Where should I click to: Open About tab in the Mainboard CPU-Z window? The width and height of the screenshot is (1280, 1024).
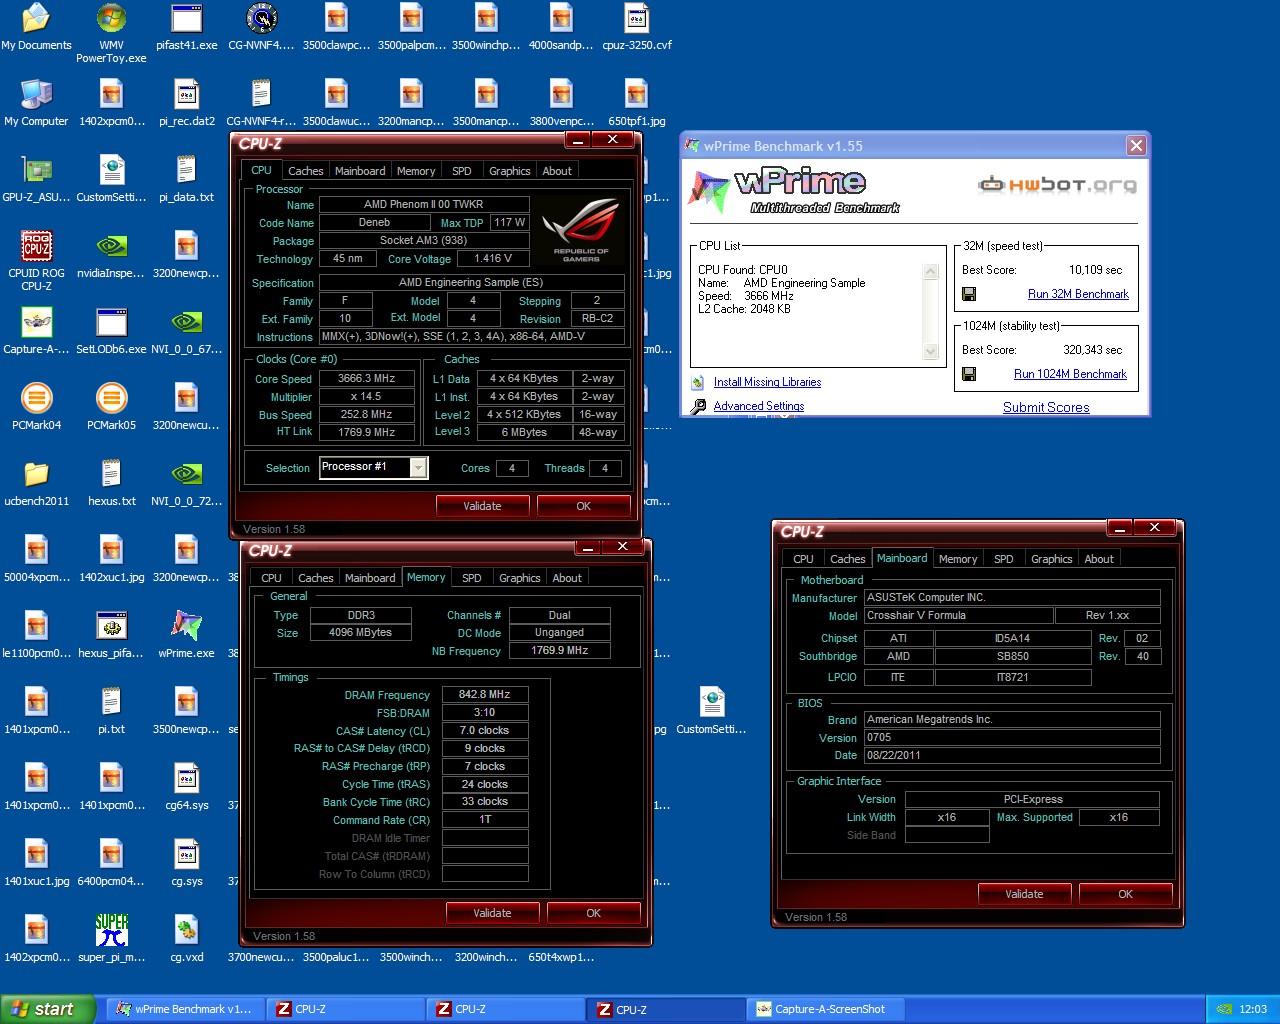1099,559
